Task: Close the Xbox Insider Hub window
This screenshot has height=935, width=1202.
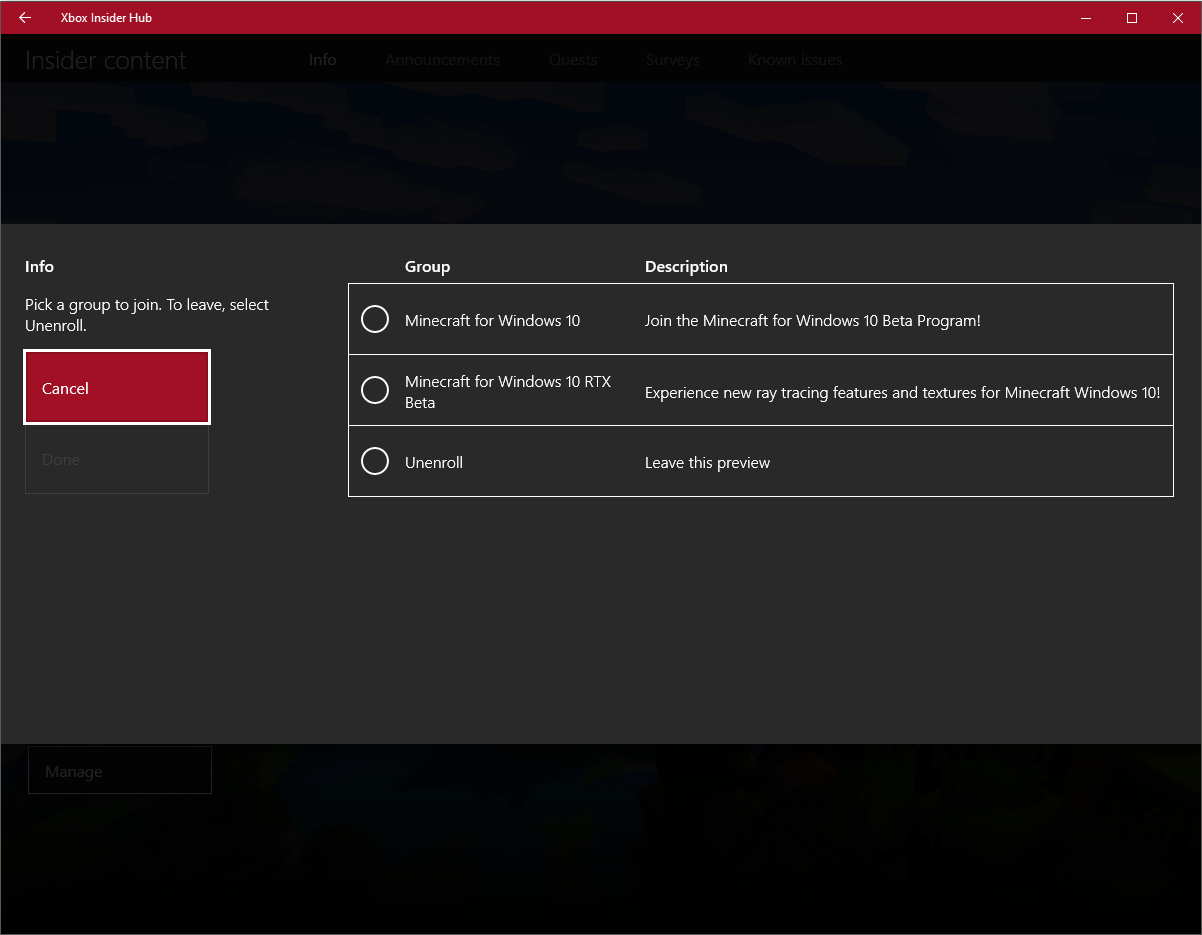Action: 1178,17
